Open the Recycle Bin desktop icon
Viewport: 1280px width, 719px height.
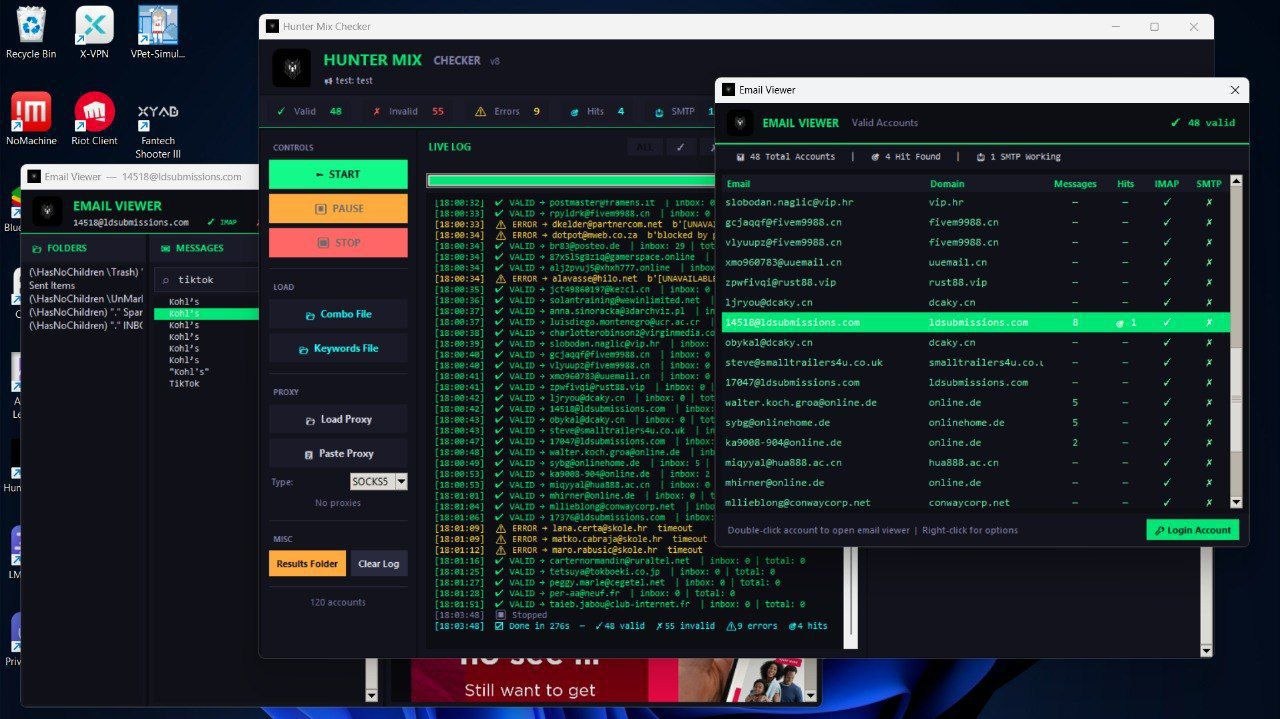30,32
